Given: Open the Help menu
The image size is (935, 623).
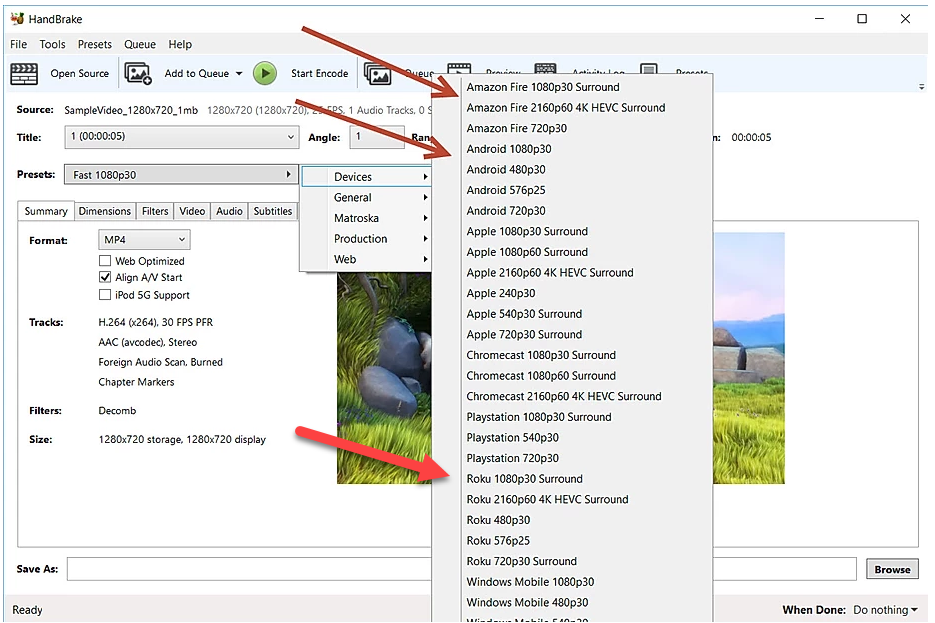Looking at the screenshot, I should click(180, 44).
